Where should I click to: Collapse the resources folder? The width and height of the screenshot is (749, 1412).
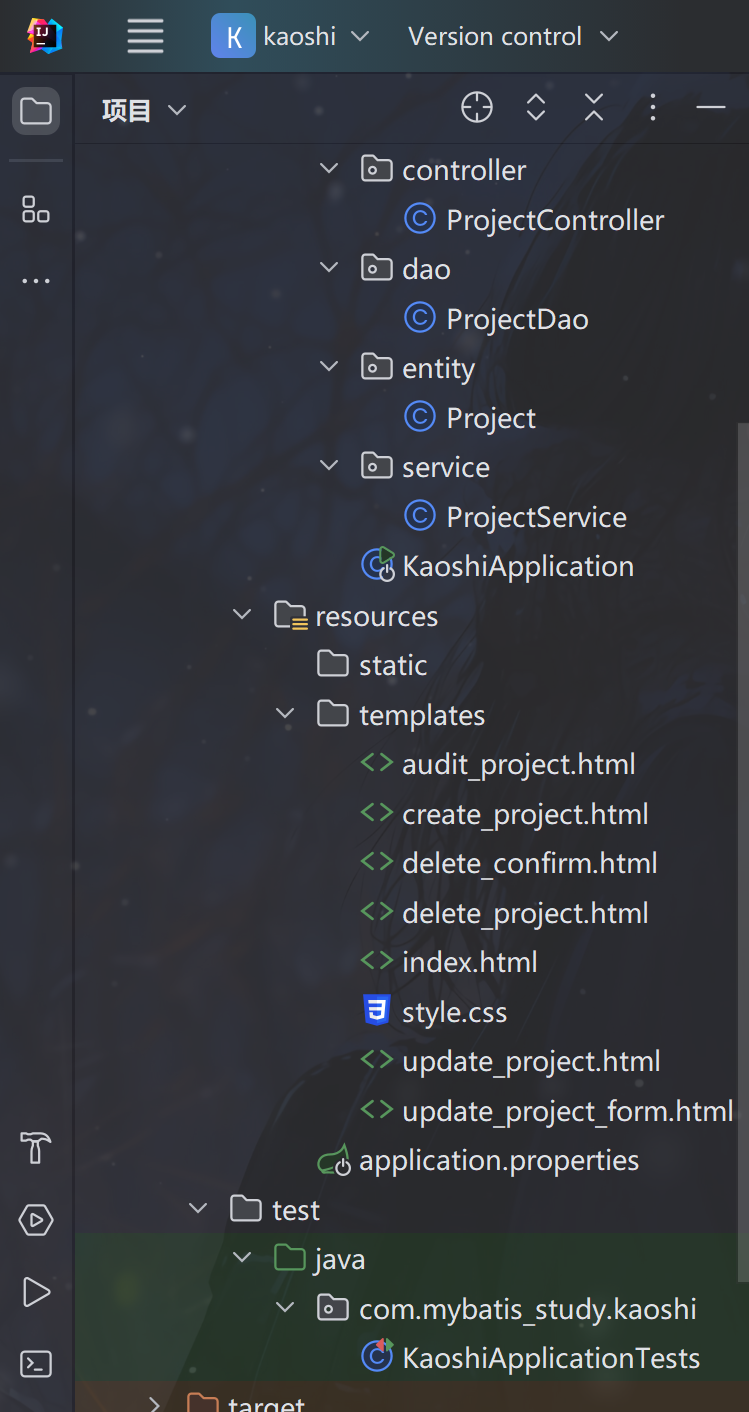(x=242, y=616)
